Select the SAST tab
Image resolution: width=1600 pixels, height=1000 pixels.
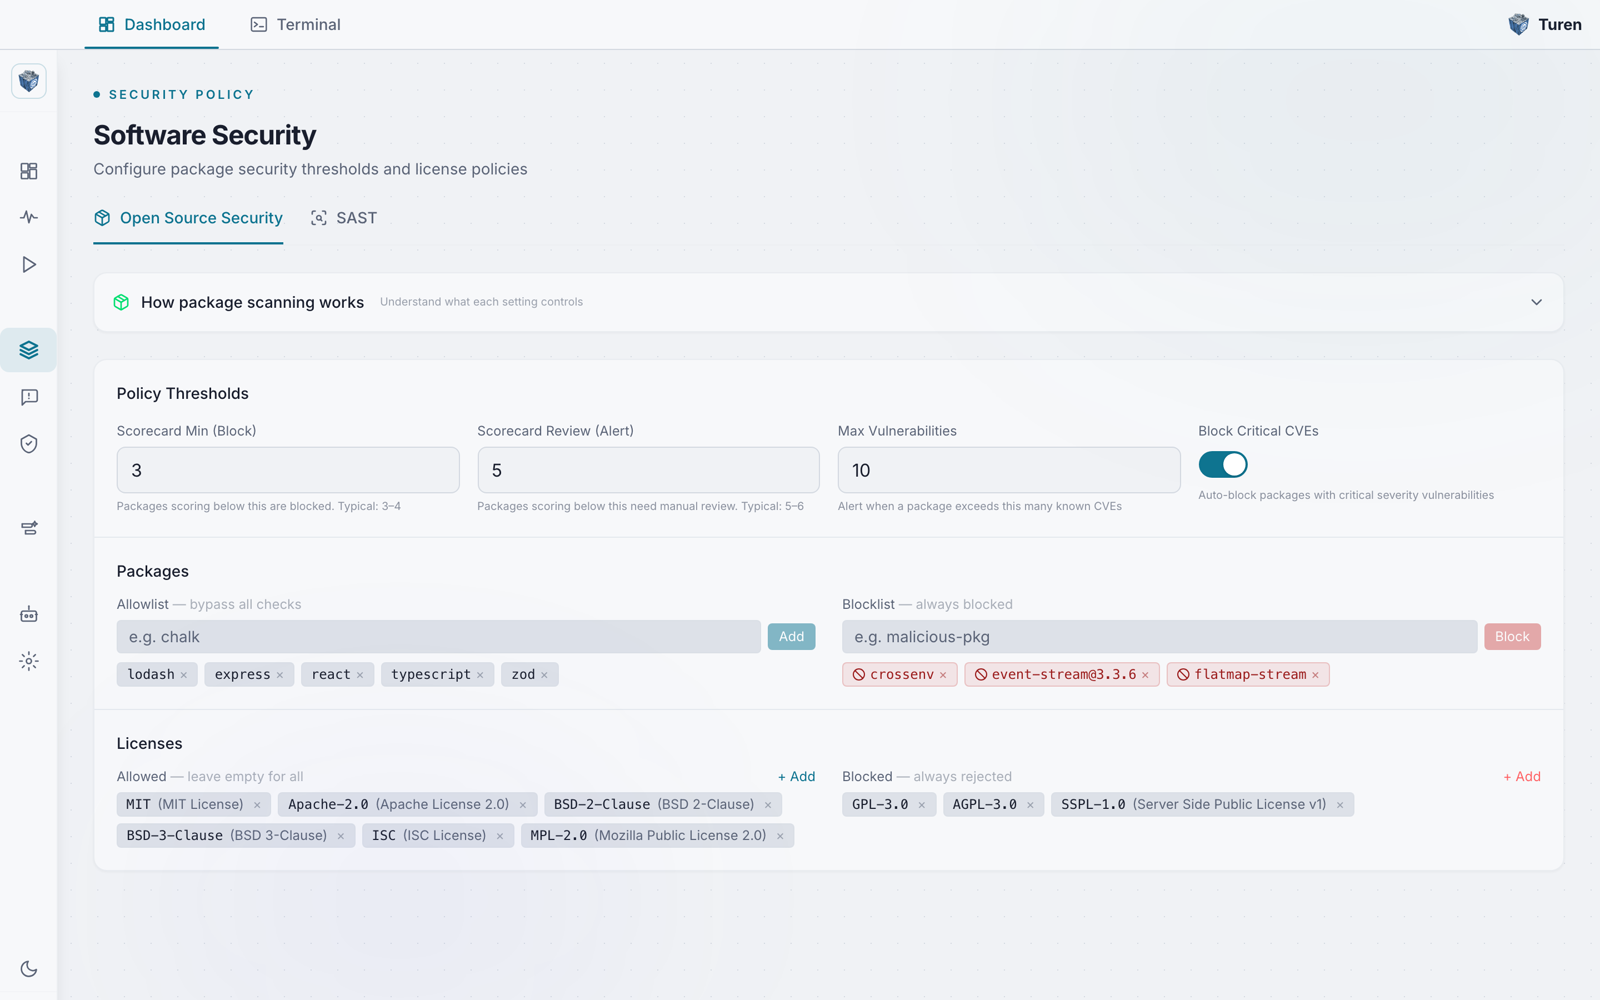point(344,218)
